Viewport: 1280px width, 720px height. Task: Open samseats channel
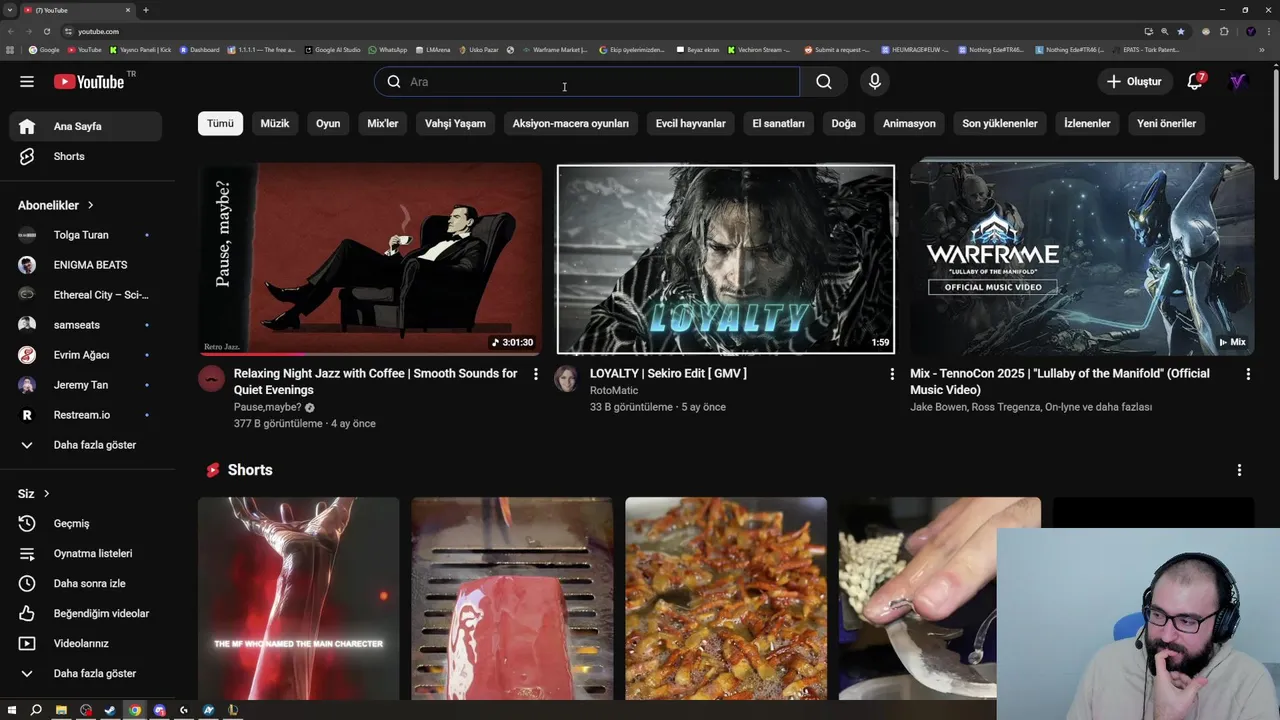point(85,325)
